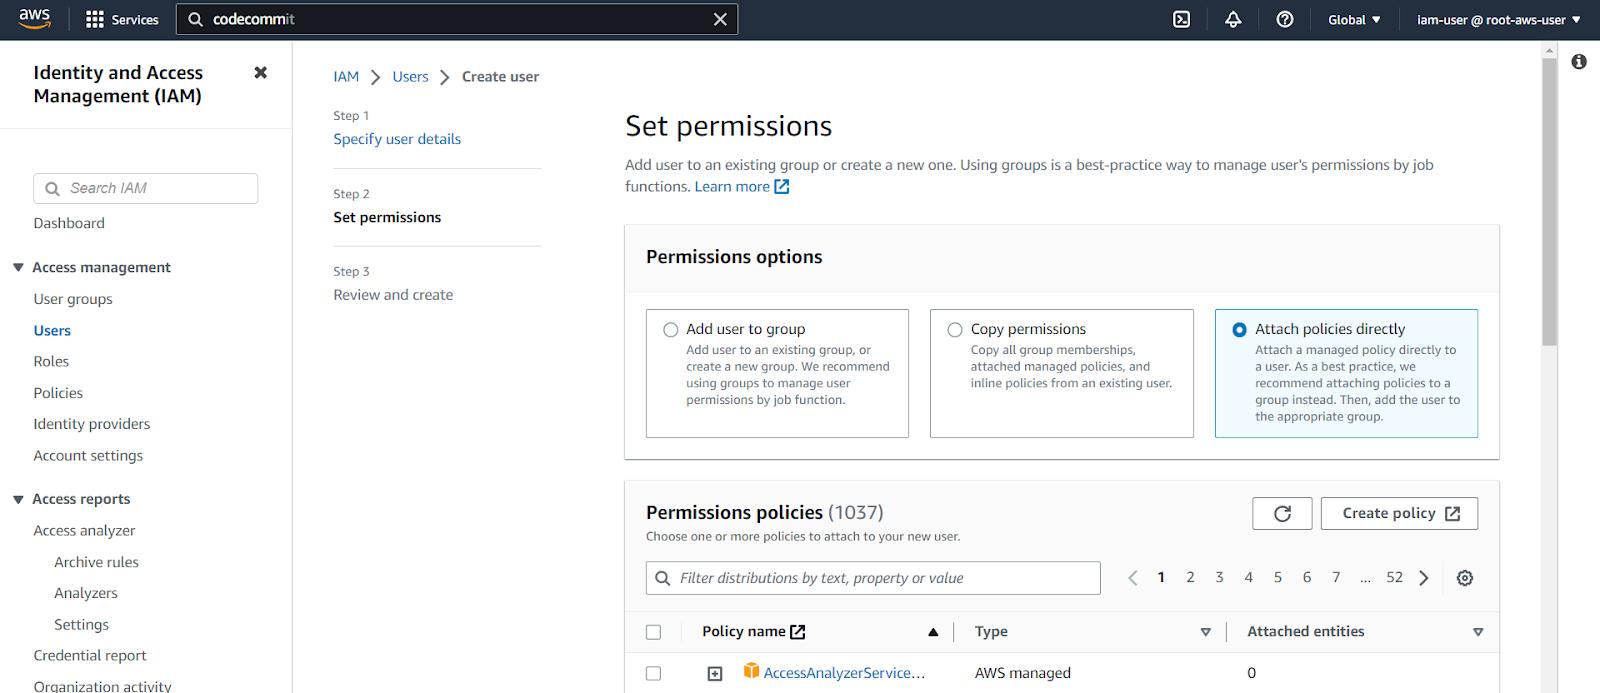This screenshot has width=1600, height=693.
Task: Click the page vertical scrollbar thumb
Action: coord(1549,202)
